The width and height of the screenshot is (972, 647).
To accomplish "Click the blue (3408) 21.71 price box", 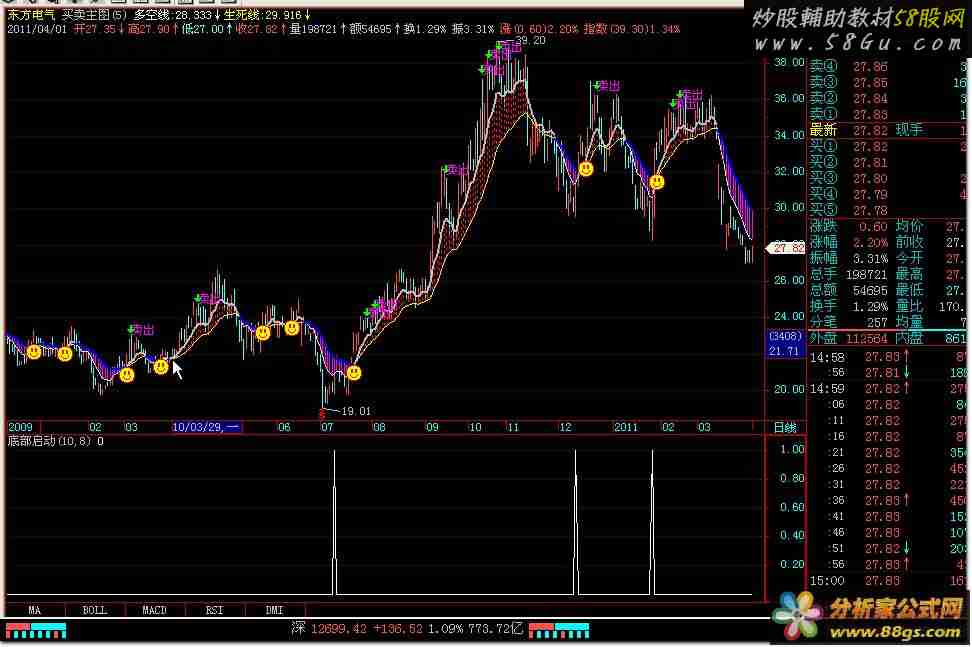I will [x=785, y=343].
